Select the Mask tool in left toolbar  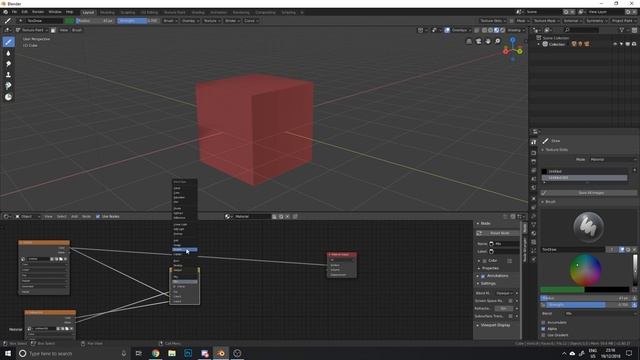[8, 97]
